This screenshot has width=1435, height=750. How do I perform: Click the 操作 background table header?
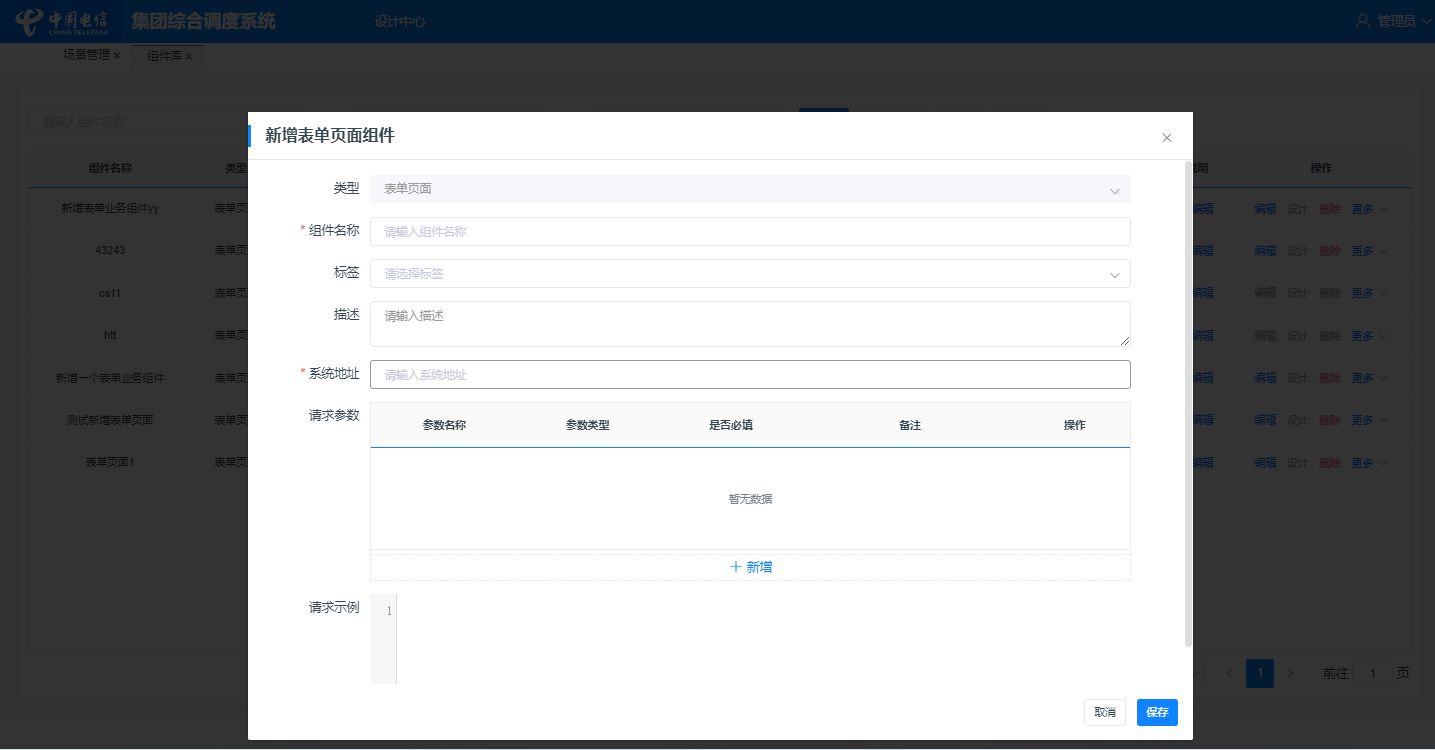1321,168
